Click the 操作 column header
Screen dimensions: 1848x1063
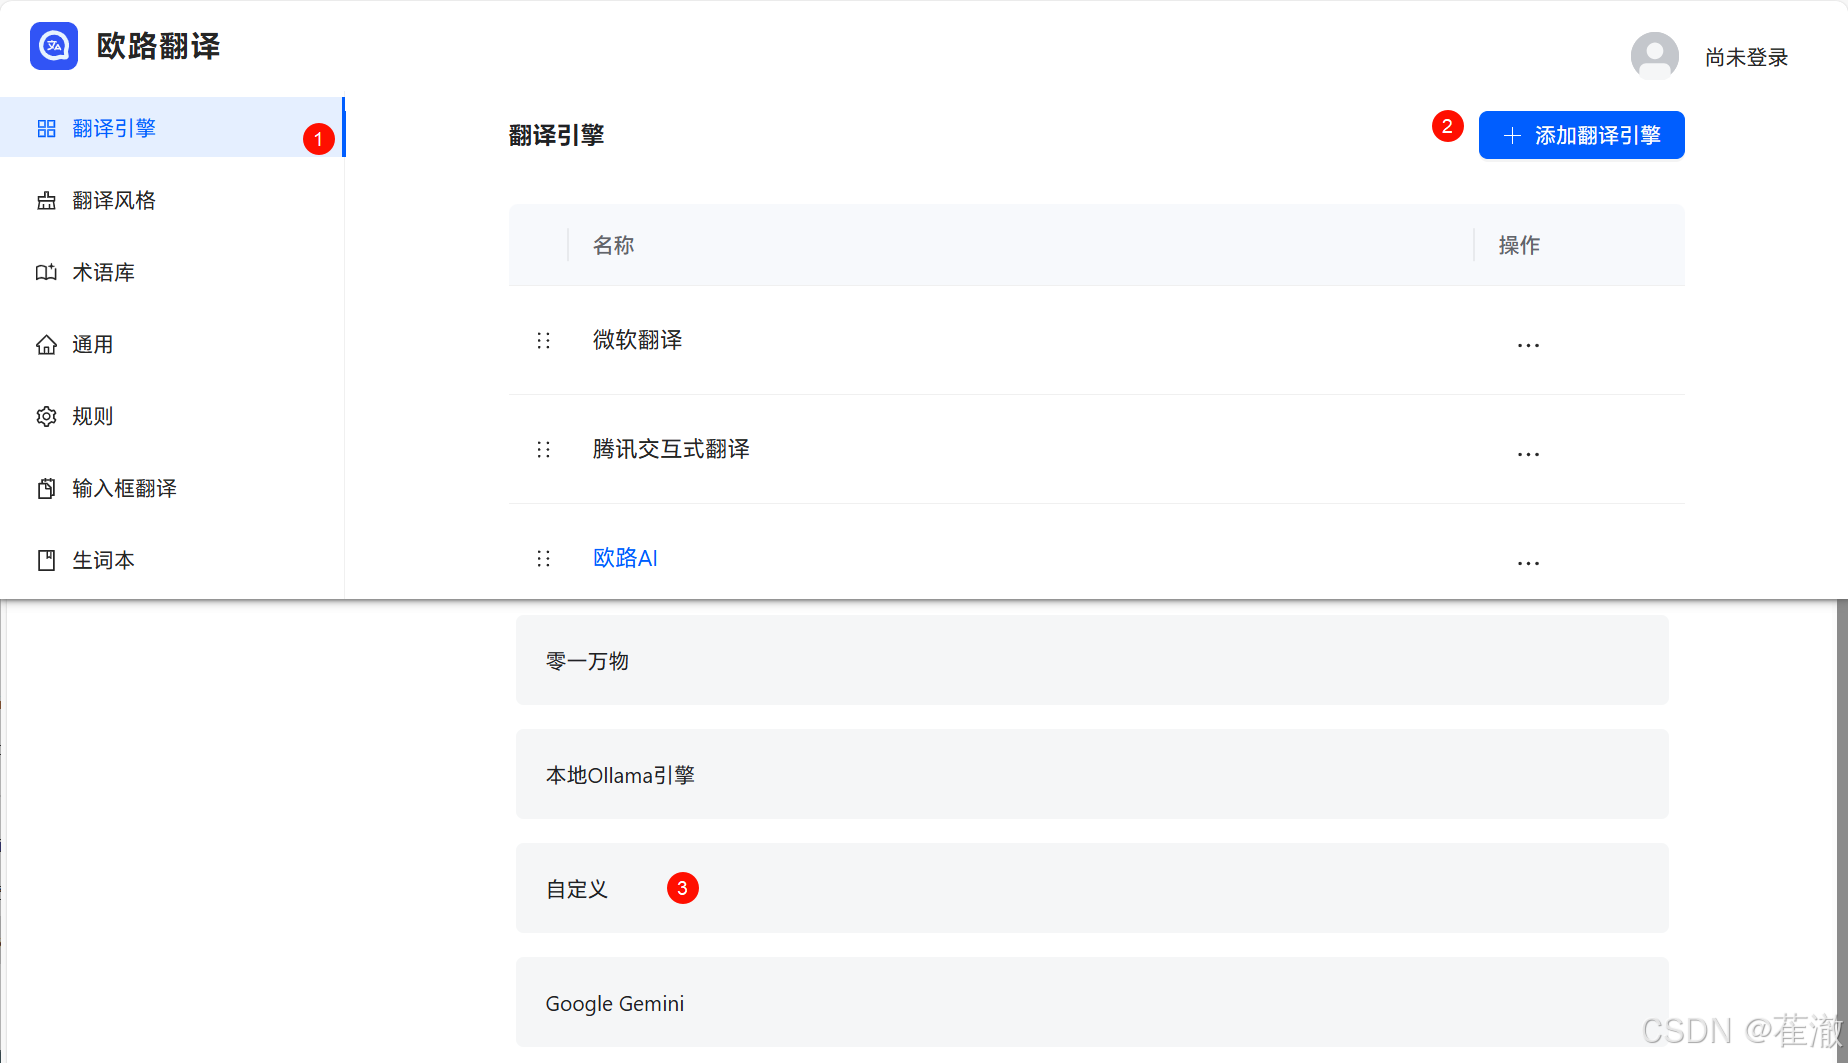point(1519,245)
